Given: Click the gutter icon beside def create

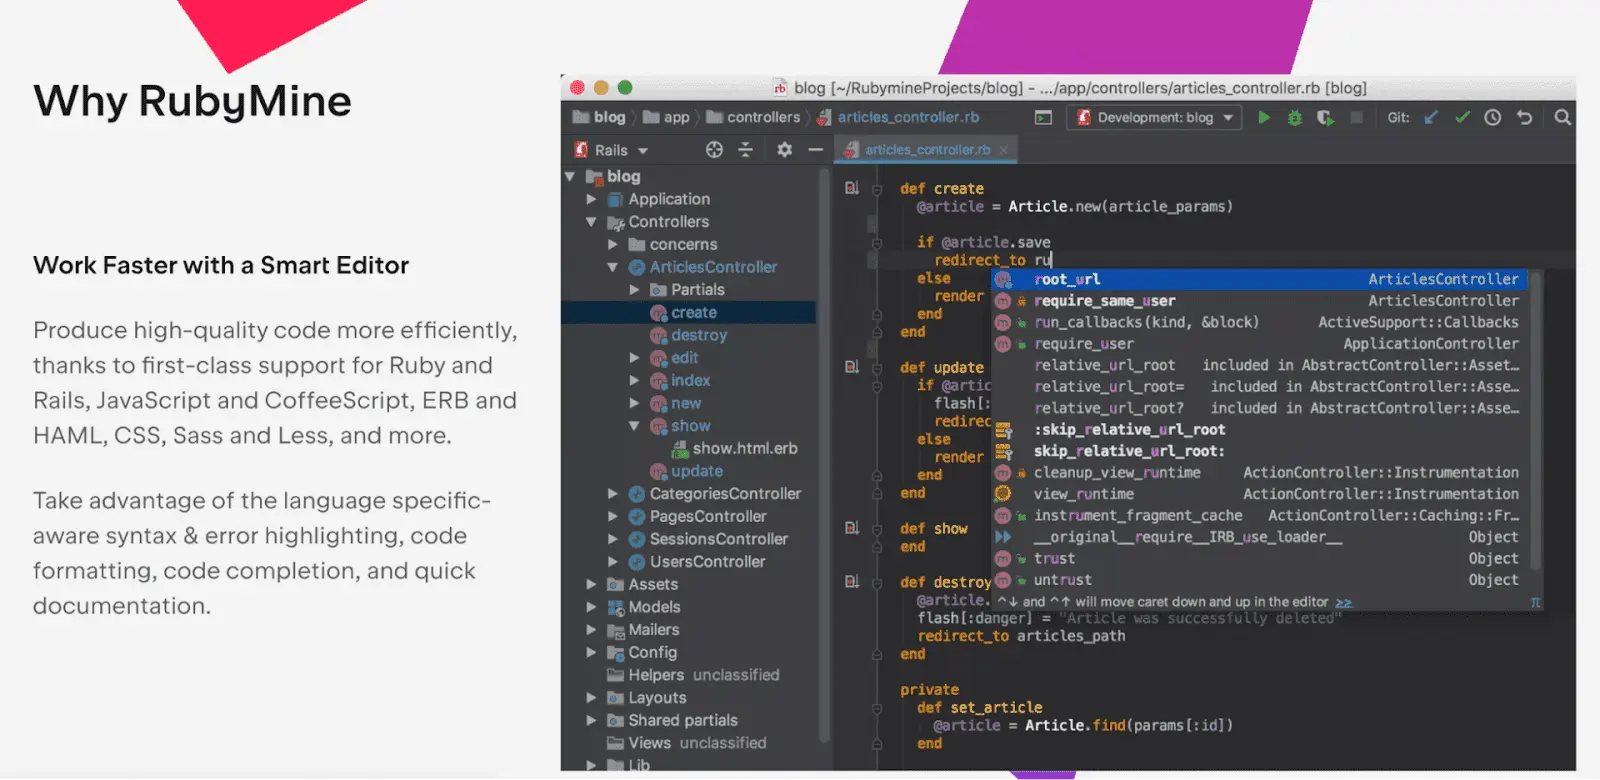Looking at the screenshot, I should coord(852,188).
